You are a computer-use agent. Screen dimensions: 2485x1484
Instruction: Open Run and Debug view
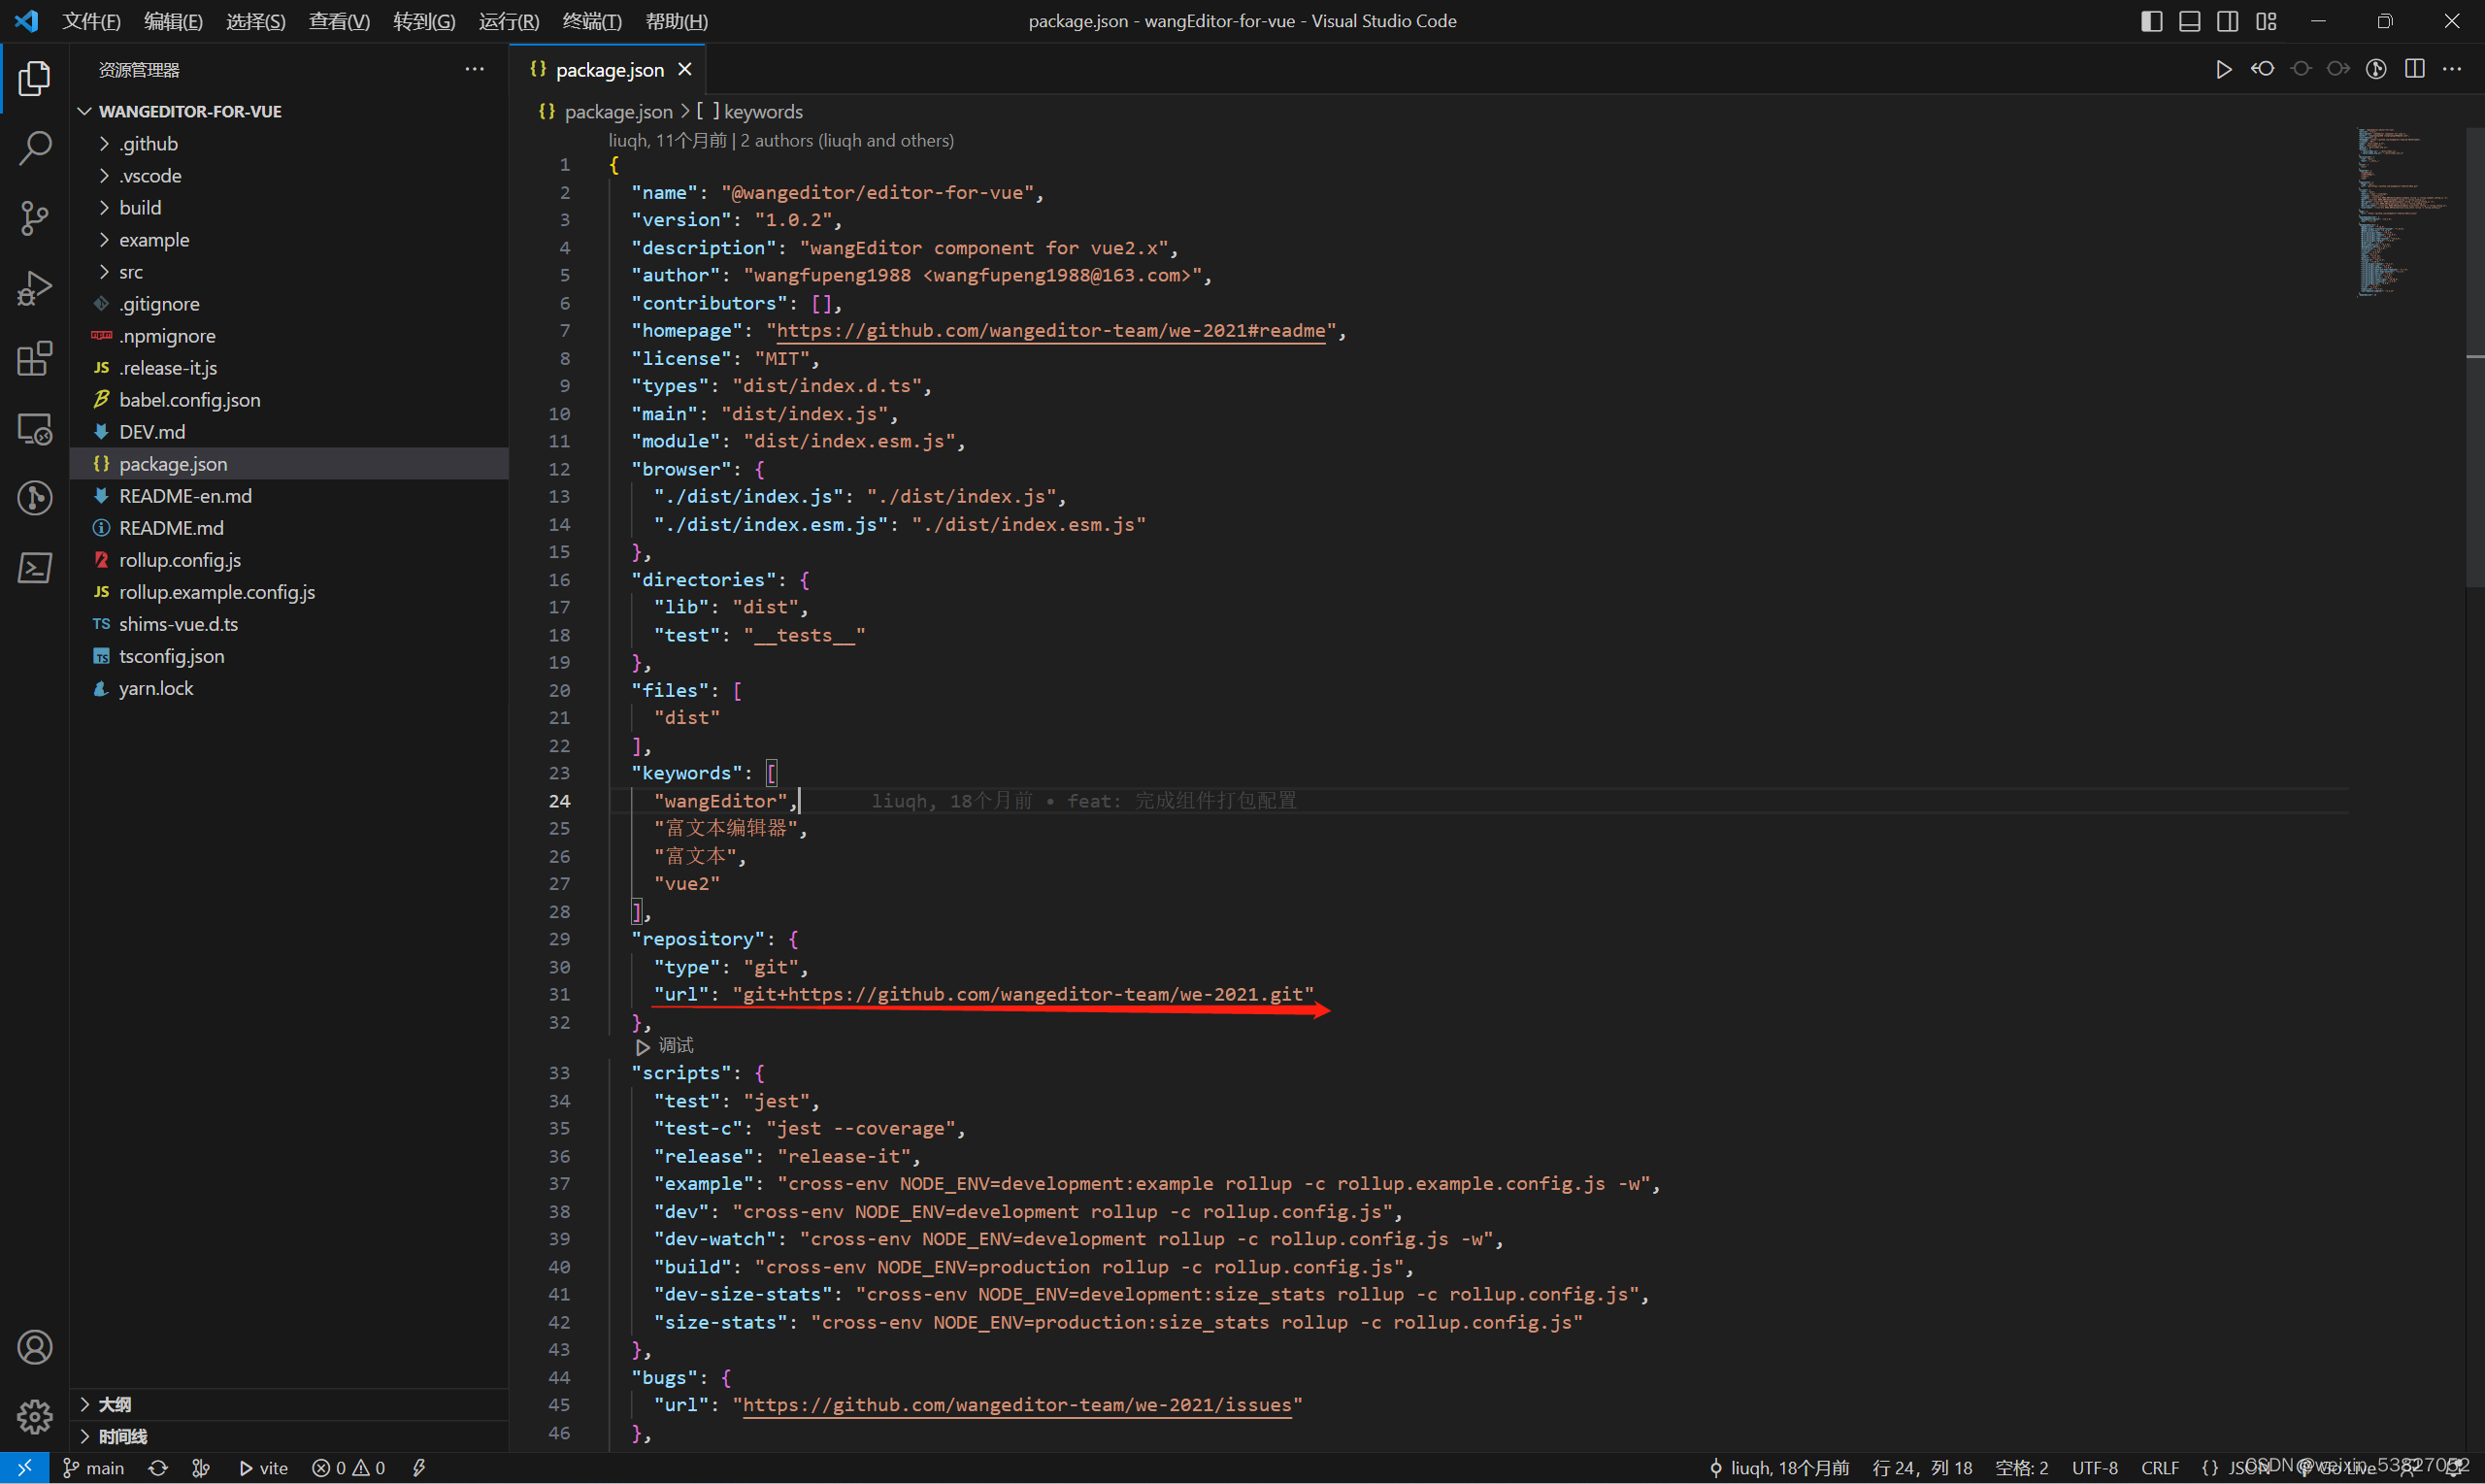point(34,288)
